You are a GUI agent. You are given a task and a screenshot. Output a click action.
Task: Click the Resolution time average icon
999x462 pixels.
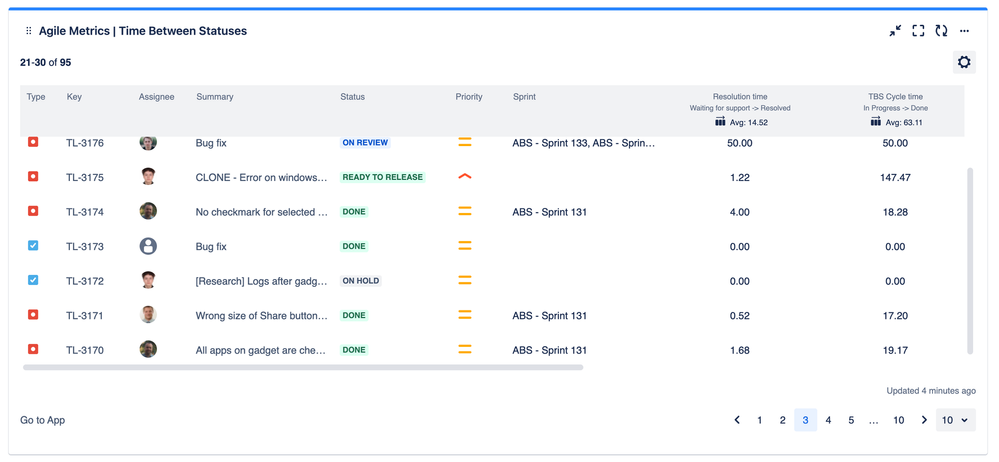point(720,122)
